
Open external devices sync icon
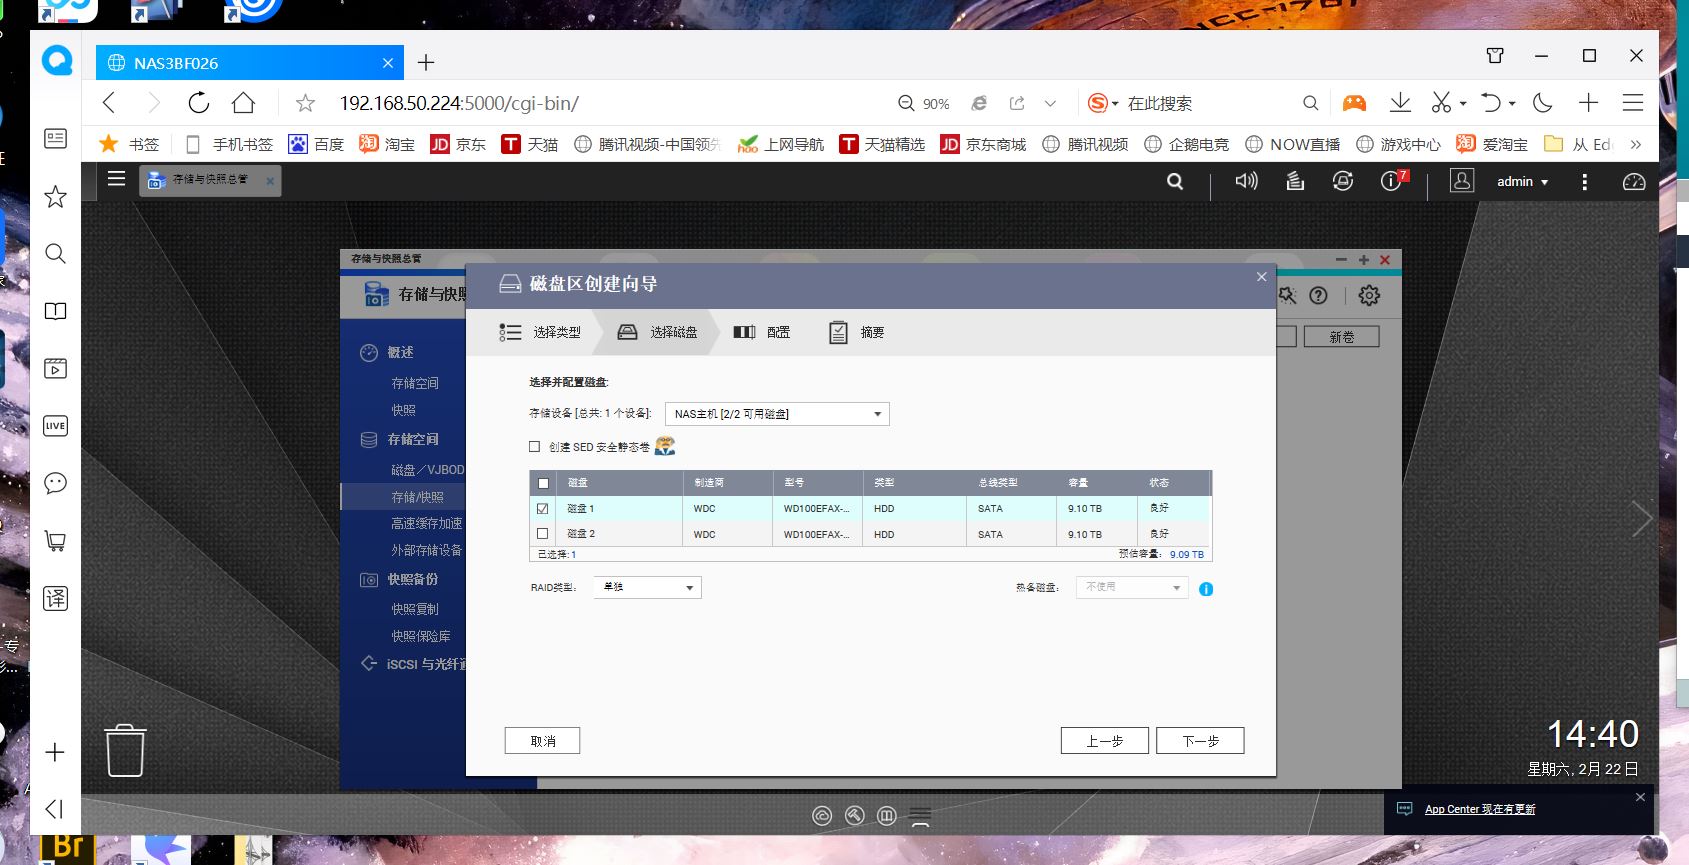coord(1343,181)
